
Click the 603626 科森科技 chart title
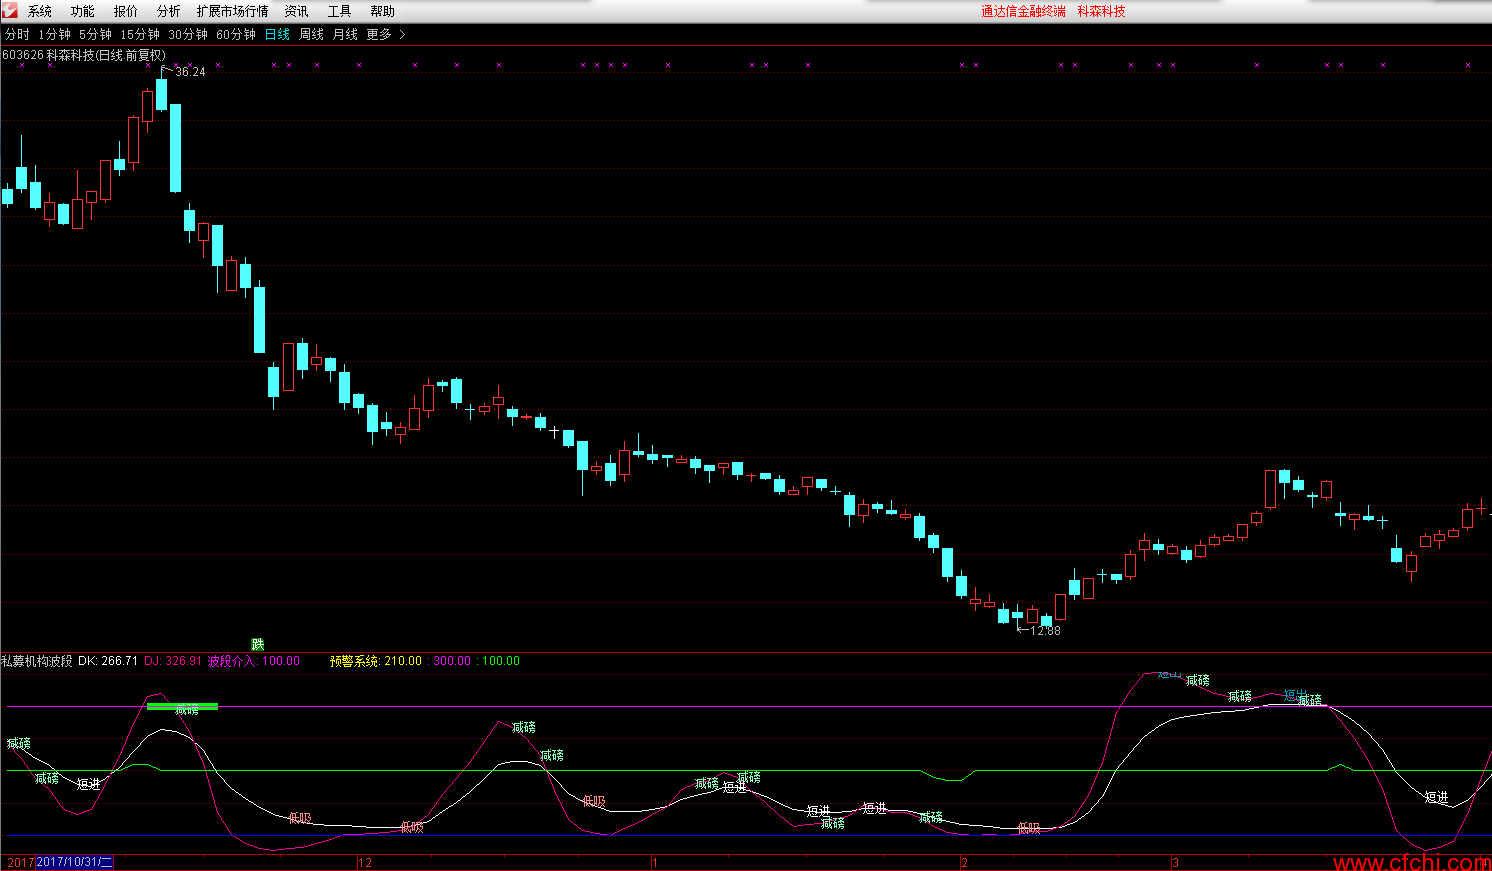click(x=84, y=55)
